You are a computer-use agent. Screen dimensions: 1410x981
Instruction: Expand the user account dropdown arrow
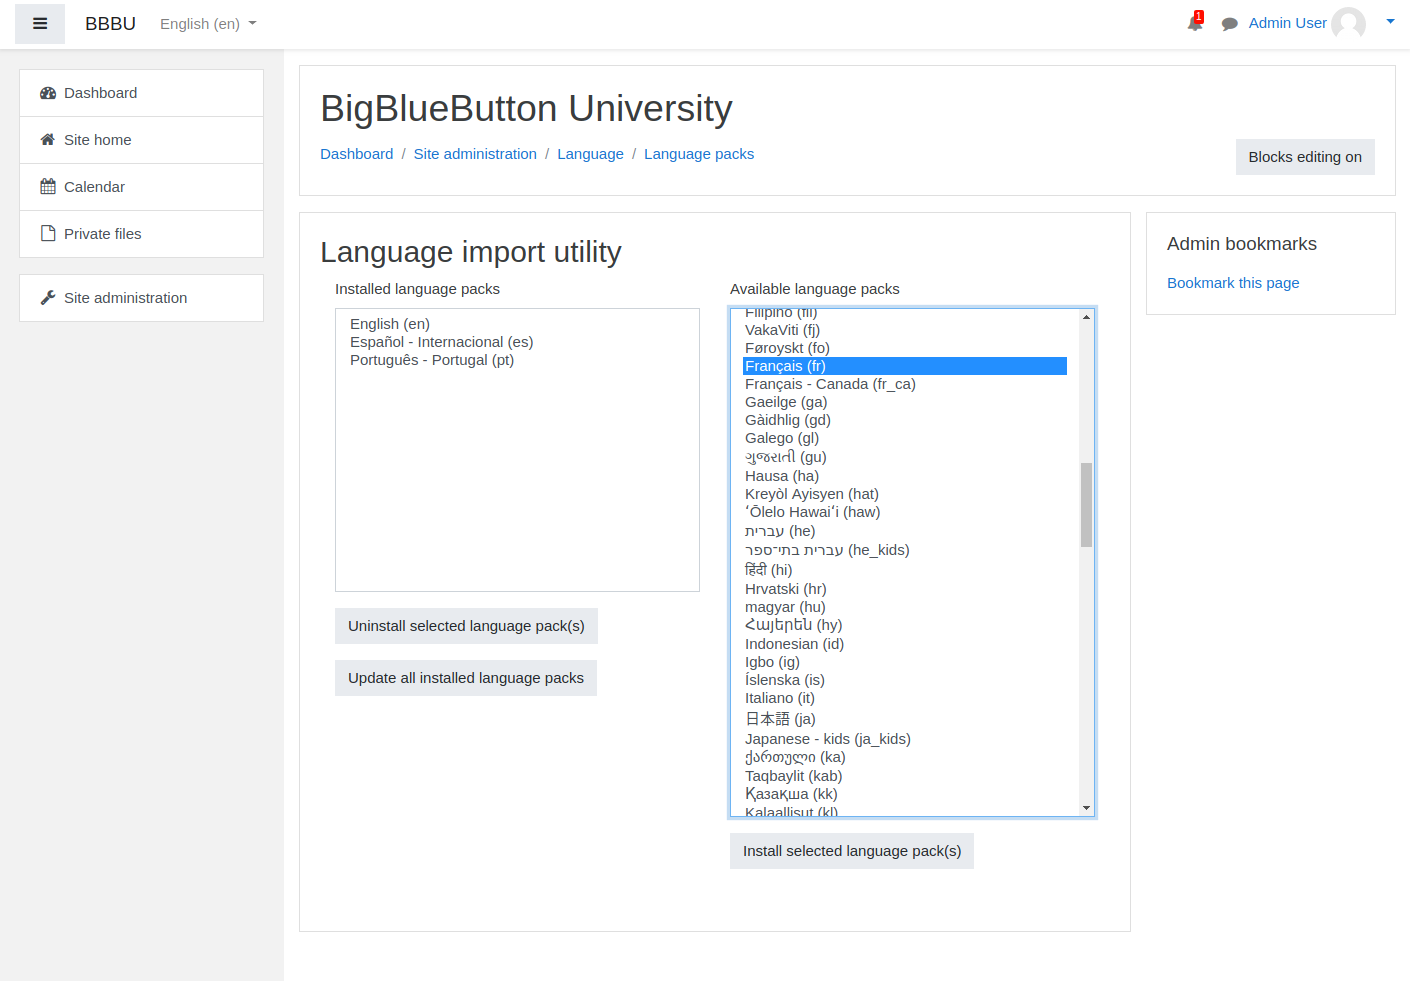pos(1390,21)
